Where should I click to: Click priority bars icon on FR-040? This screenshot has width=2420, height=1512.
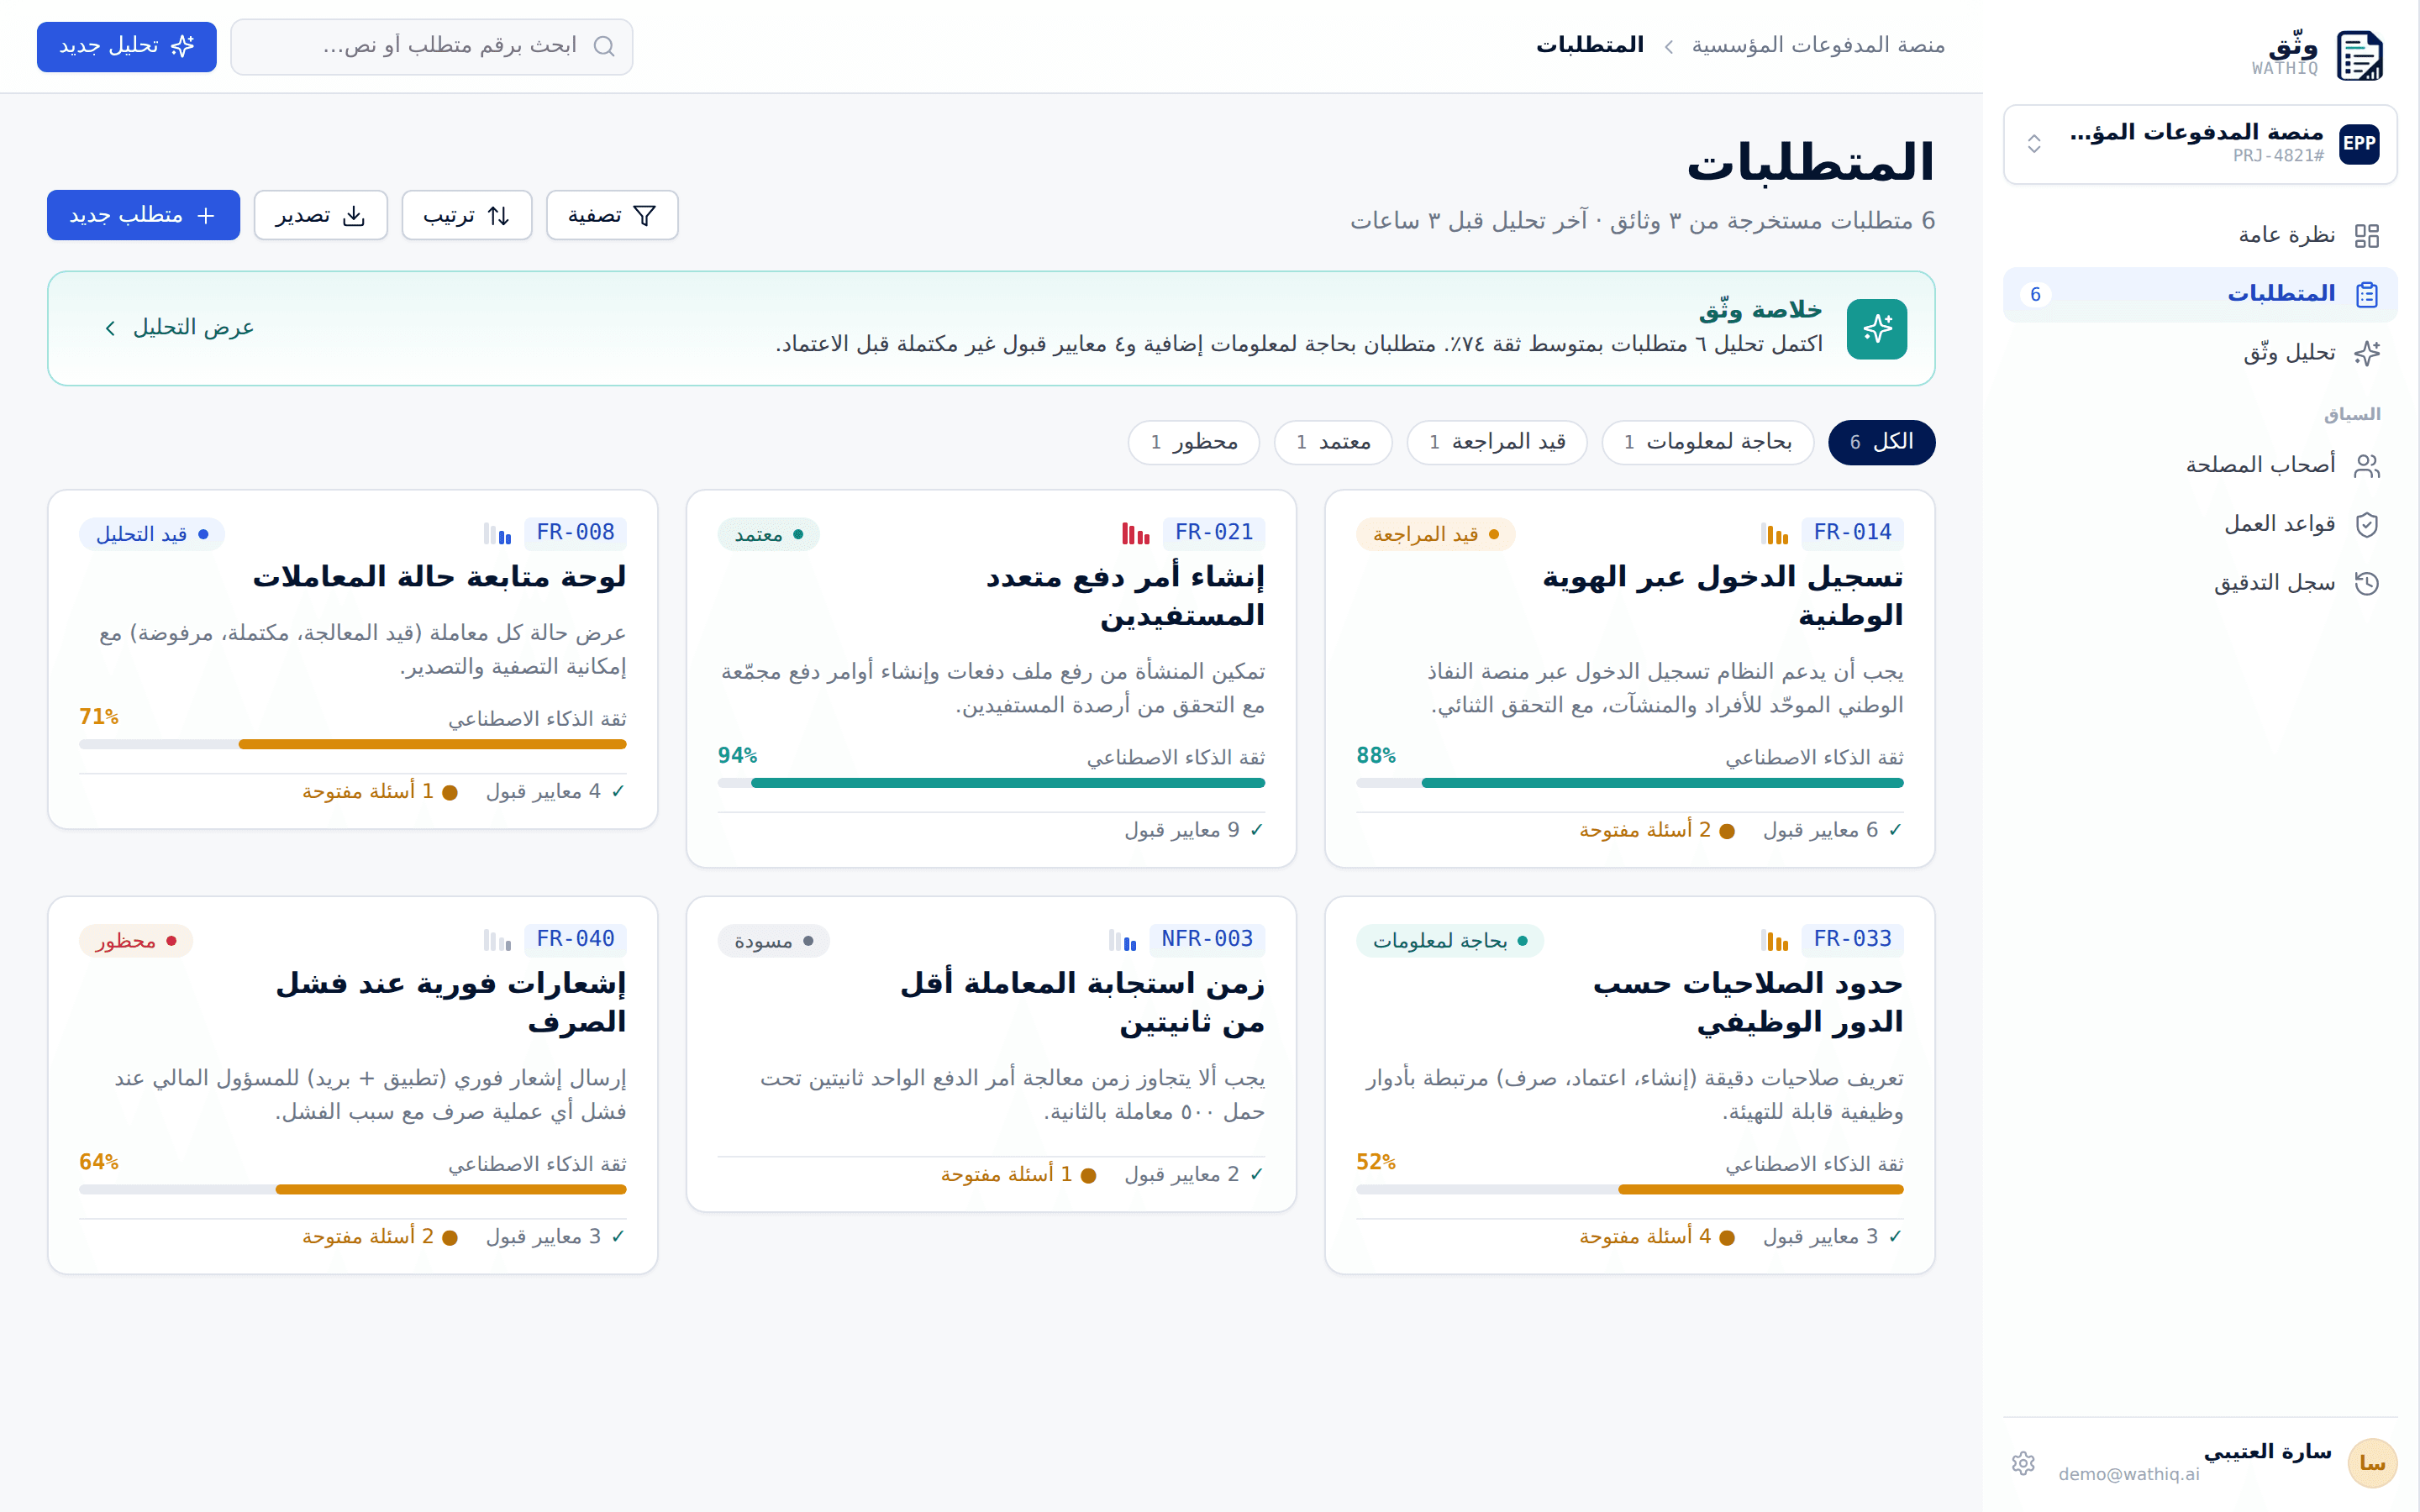[x=497, y=941]
